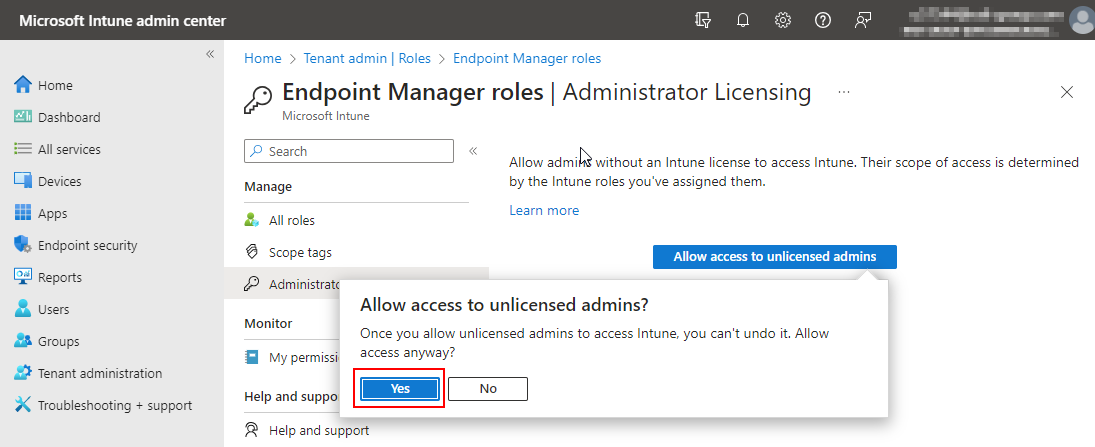1095x447 pixels.
Task: Click the All services list icon
Action: tap(23, 149)
